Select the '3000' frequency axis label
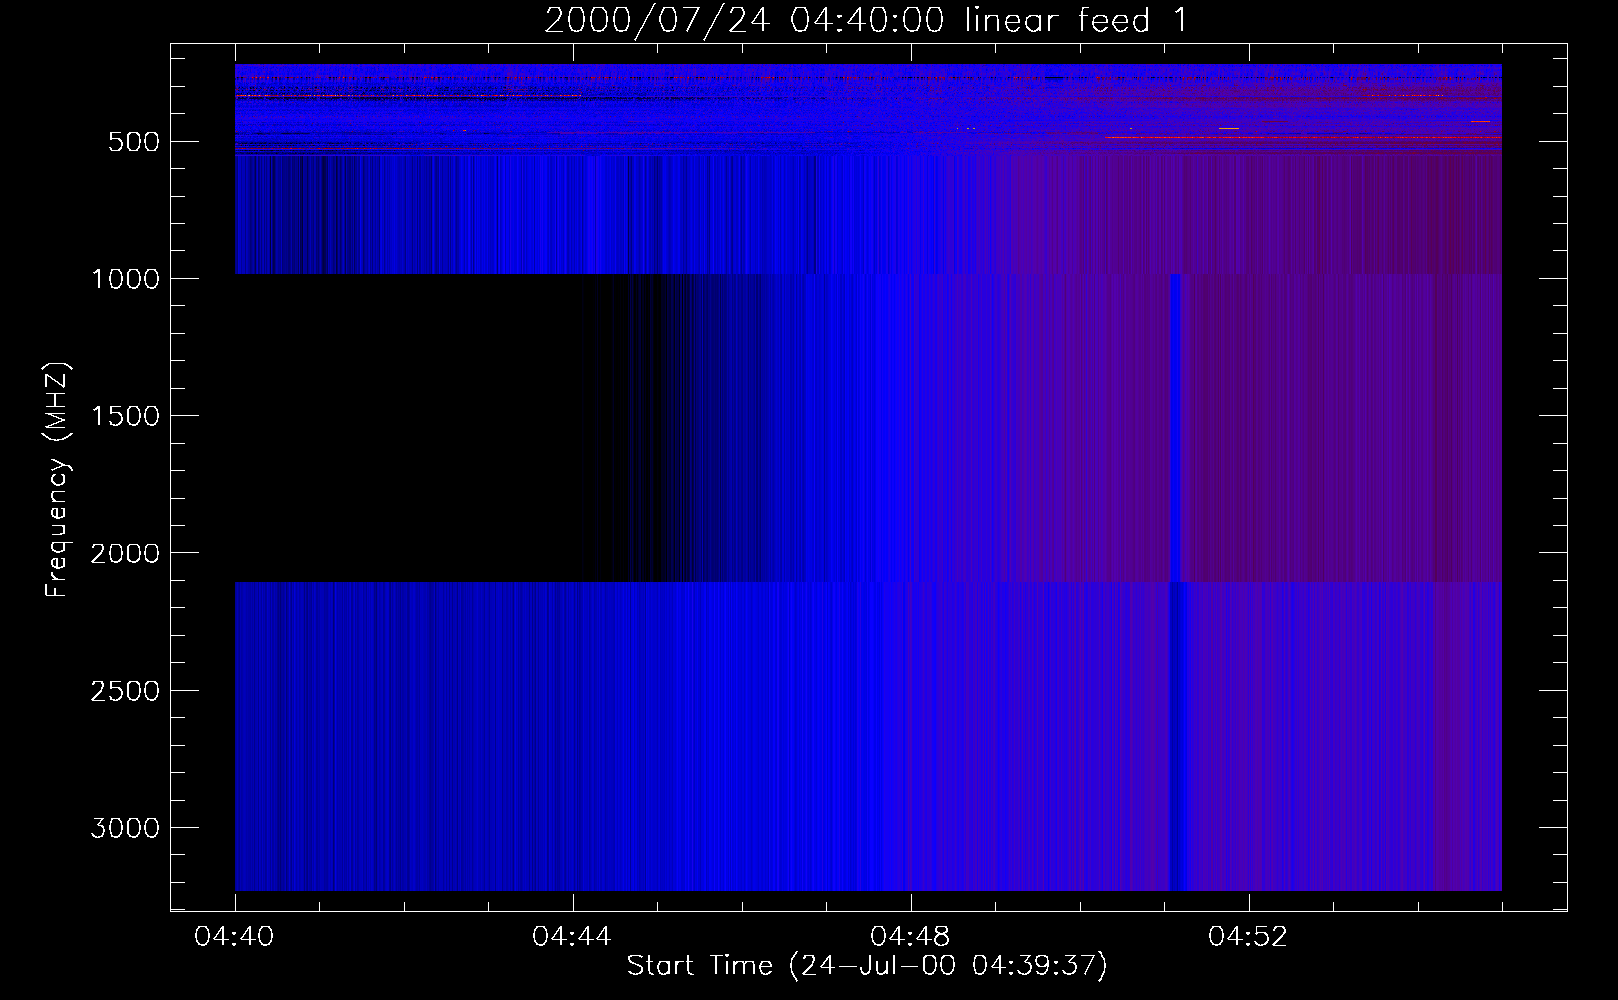This screenshot has width=1618, height=1000. point(125,828)
